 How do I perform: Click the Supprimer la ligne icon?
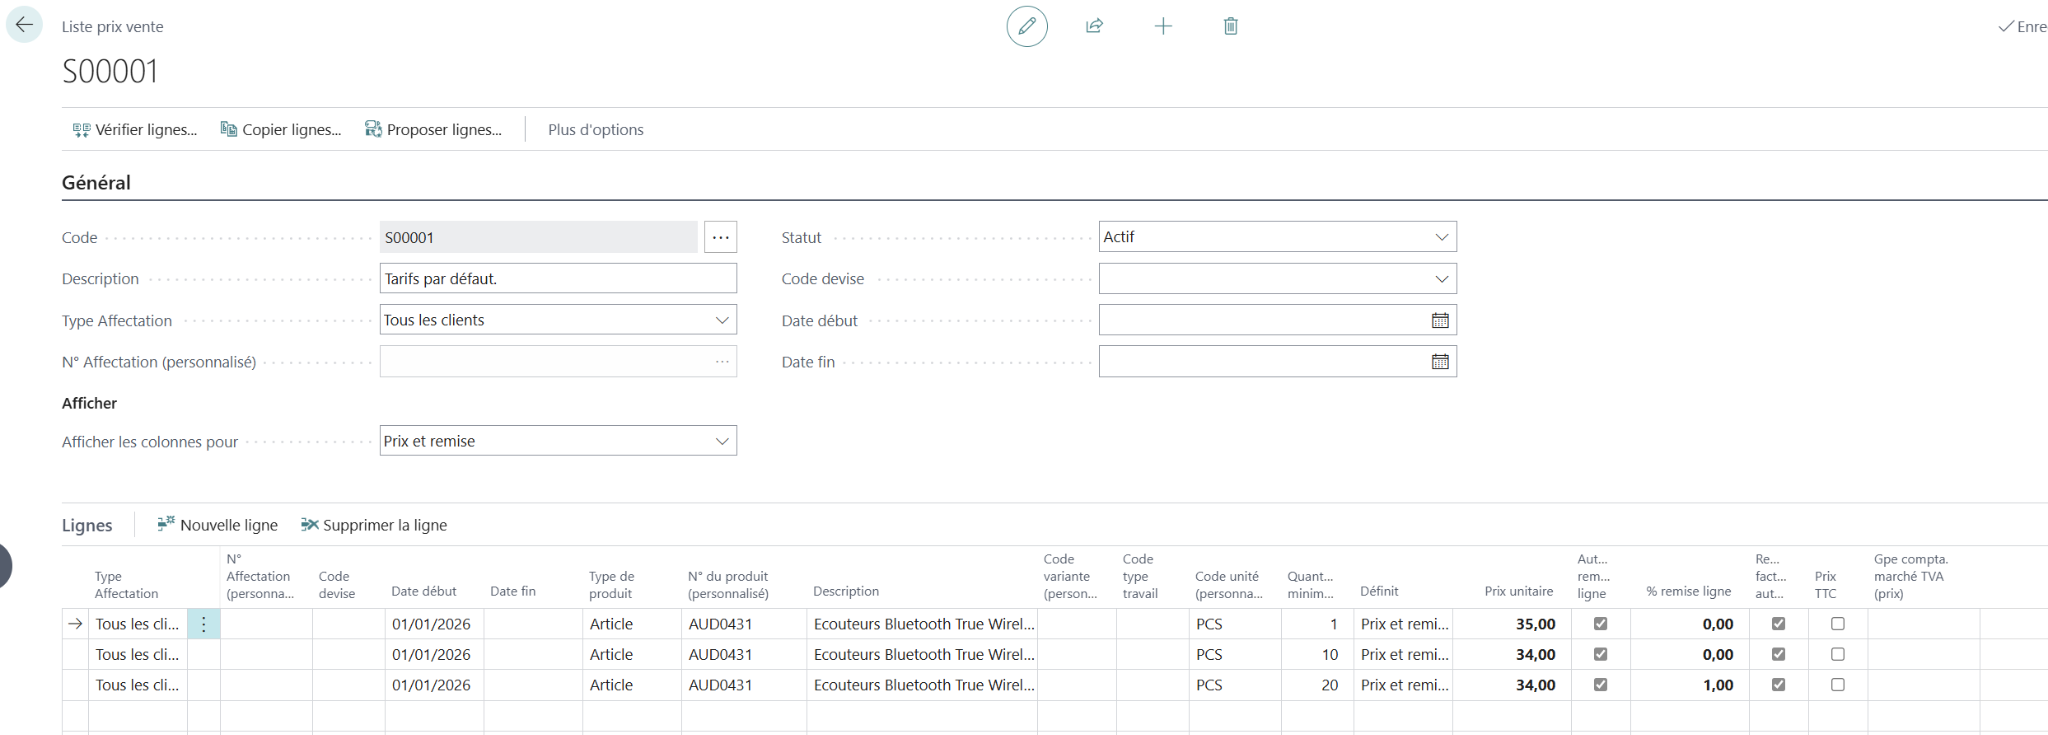point(309,525)
